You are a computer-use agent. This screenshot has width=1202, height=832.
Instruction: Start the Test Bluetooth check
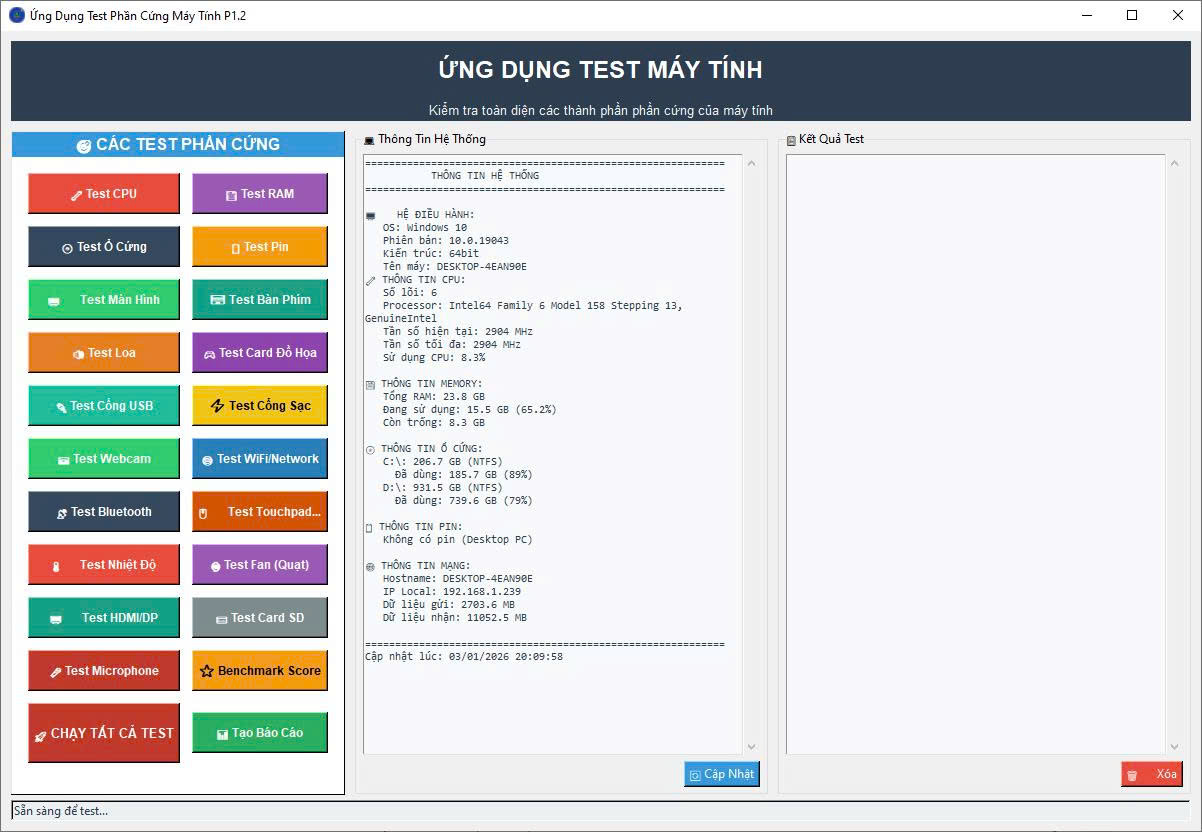[104, 512]
